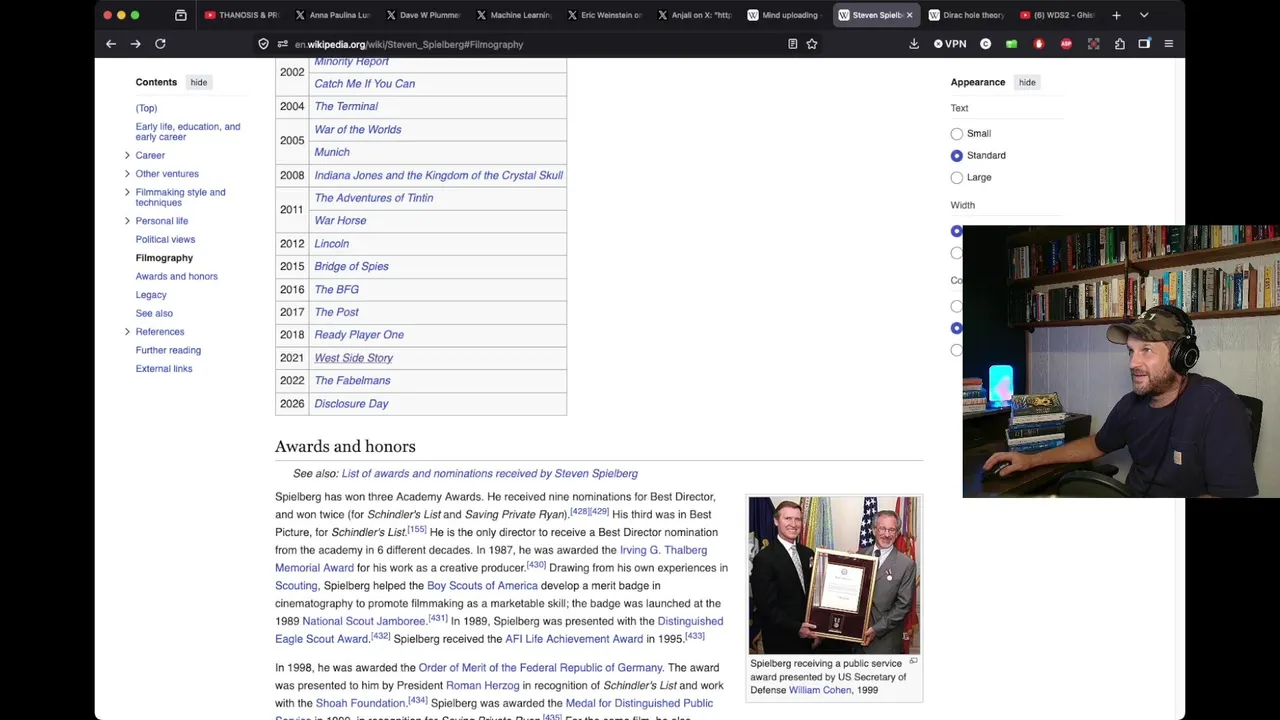The height and width of the screenshot is (720, 1280).
Task: Reload the current Wikipedia page
Action: pyautogui.click(x=160, y=44)
